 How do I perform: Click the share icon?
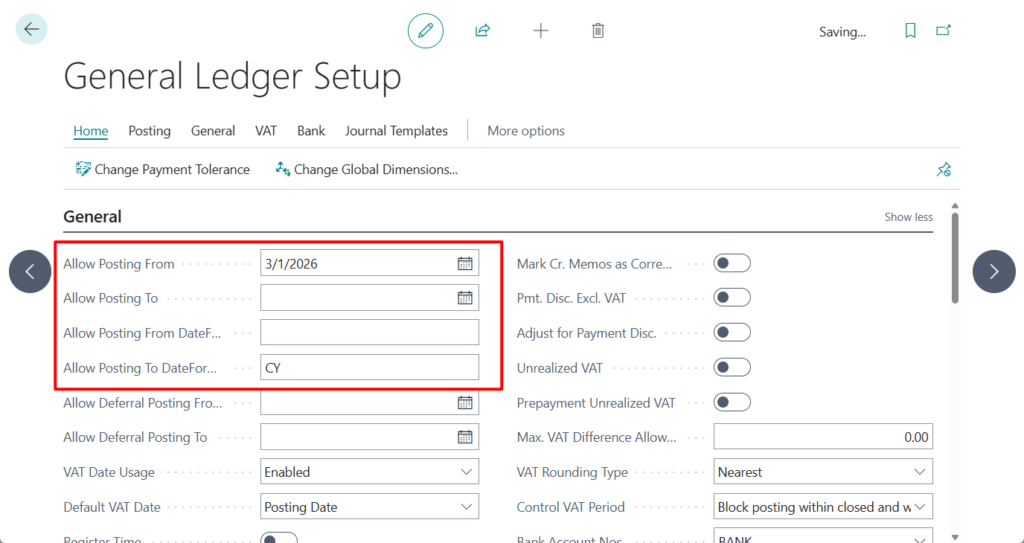(x=482, y=31)
